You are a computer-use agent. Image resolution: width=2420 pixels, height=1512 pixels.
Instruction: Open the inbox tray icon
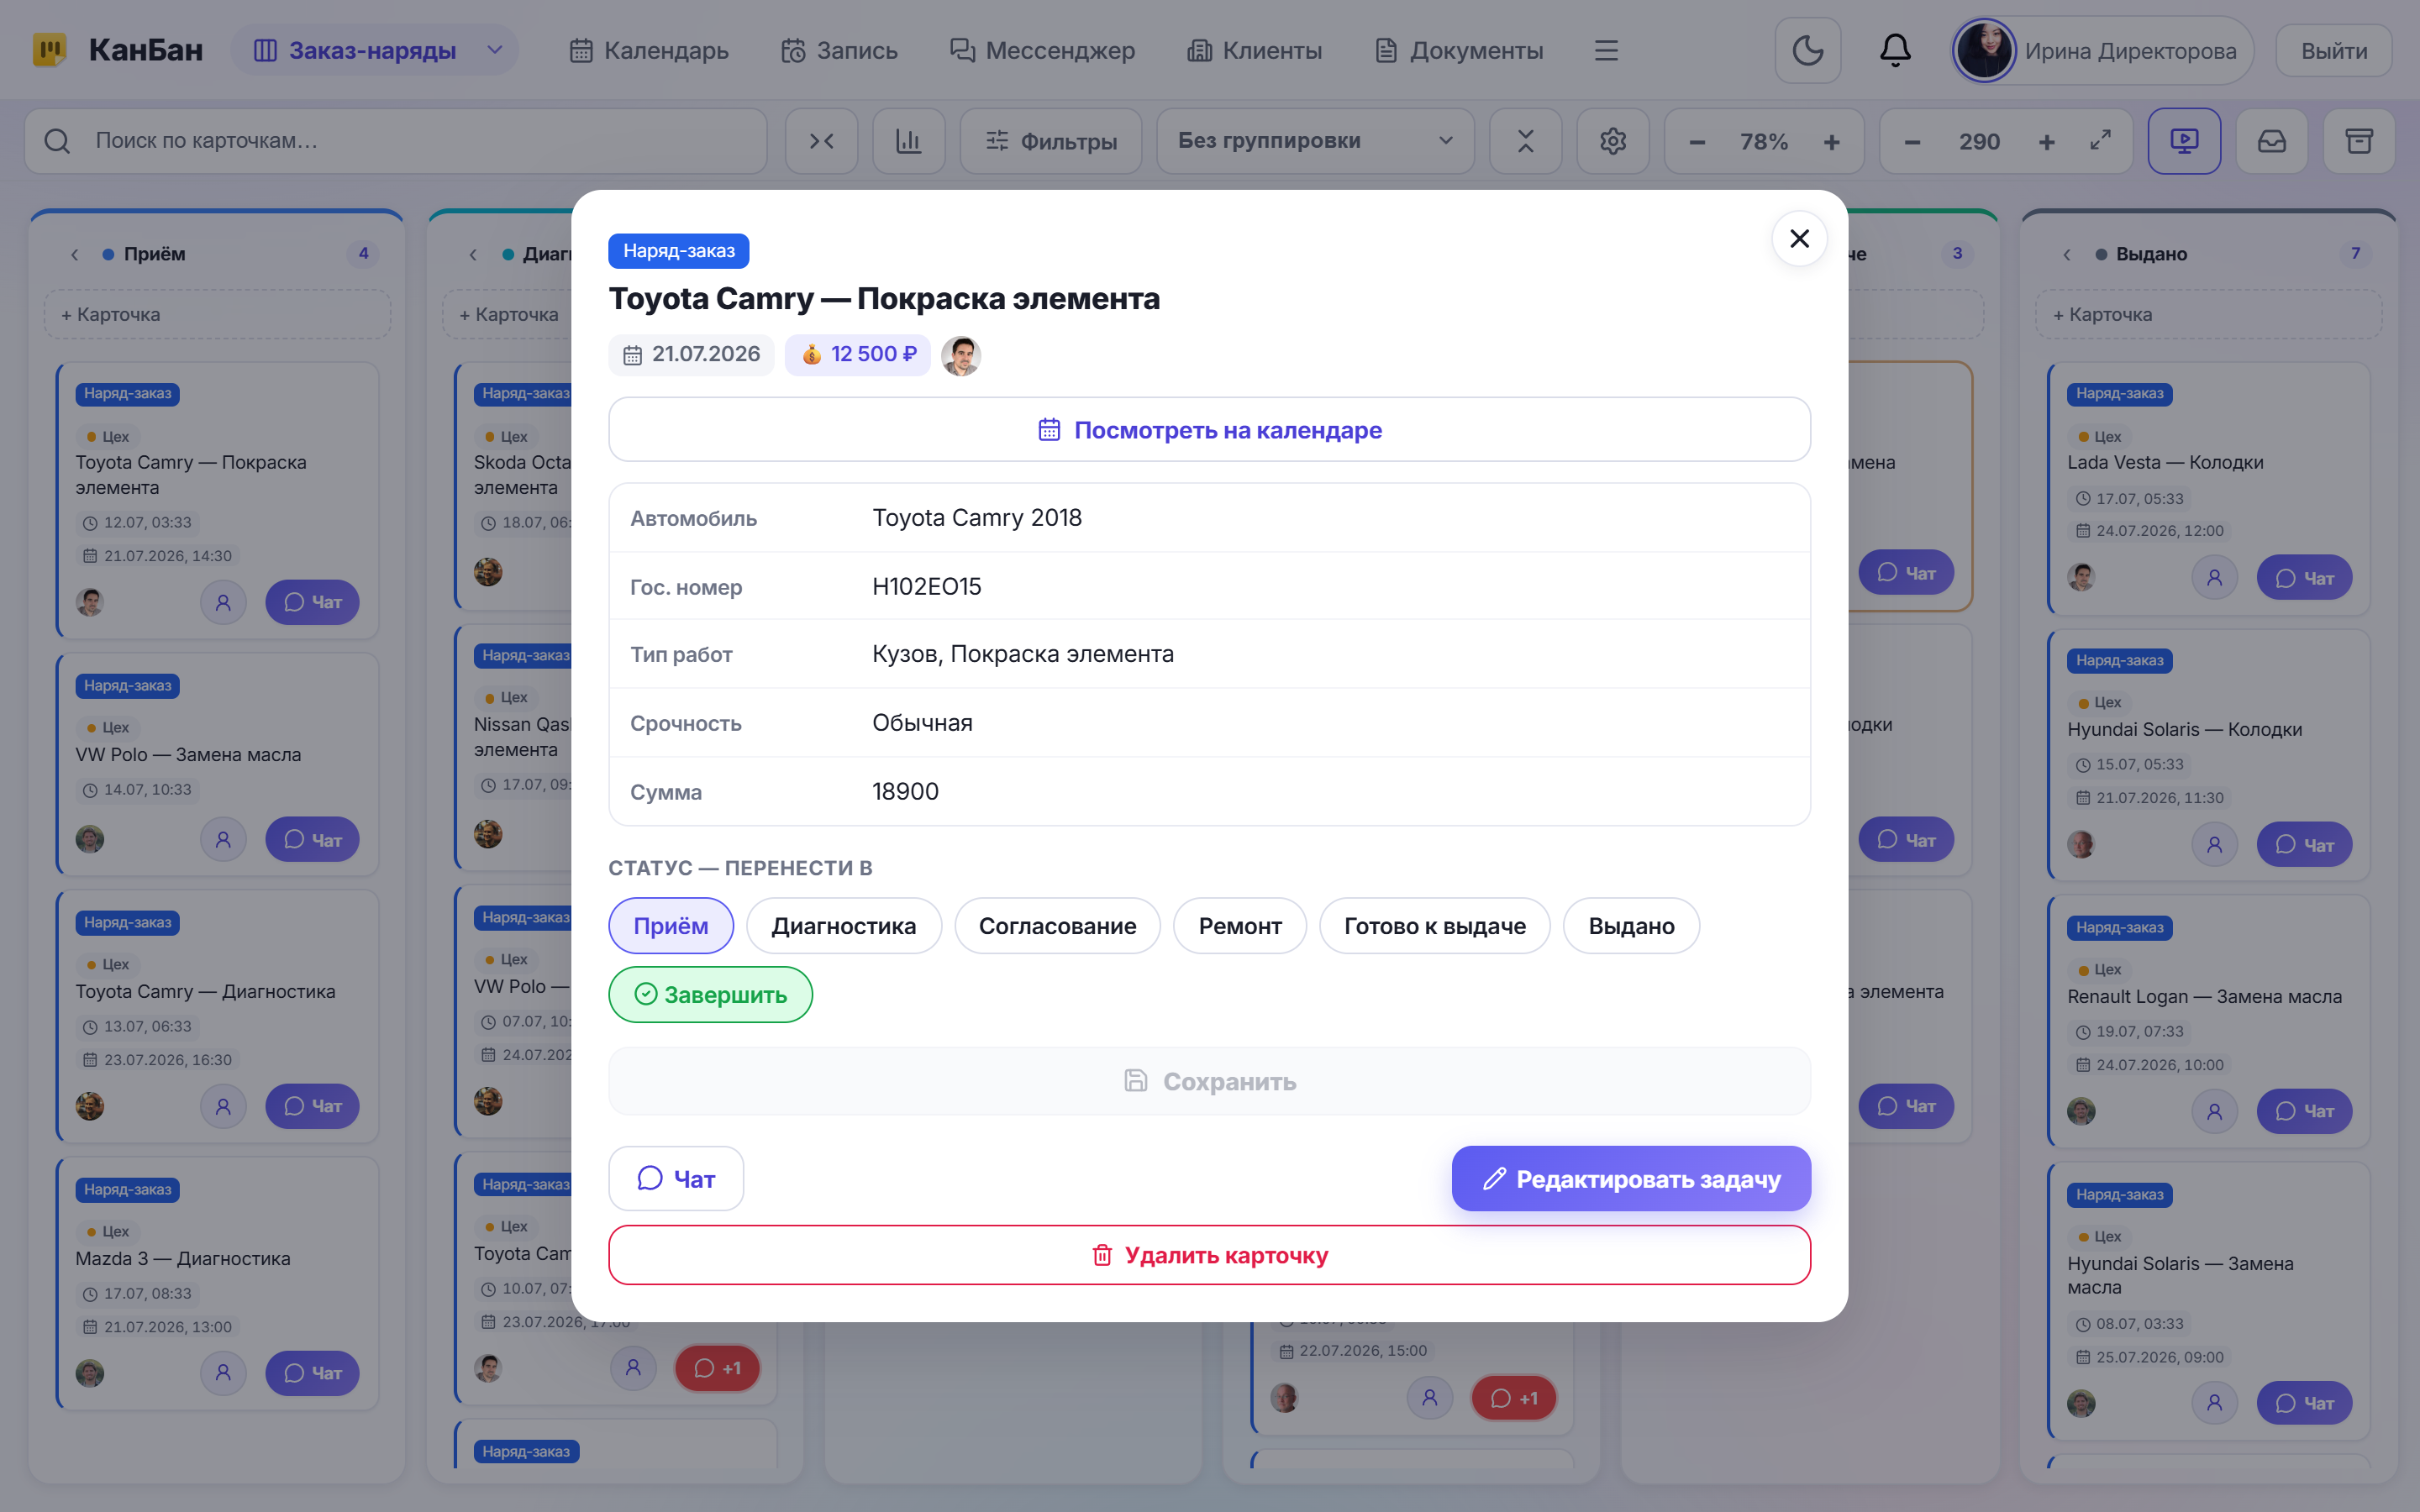tap(2272, 141)
